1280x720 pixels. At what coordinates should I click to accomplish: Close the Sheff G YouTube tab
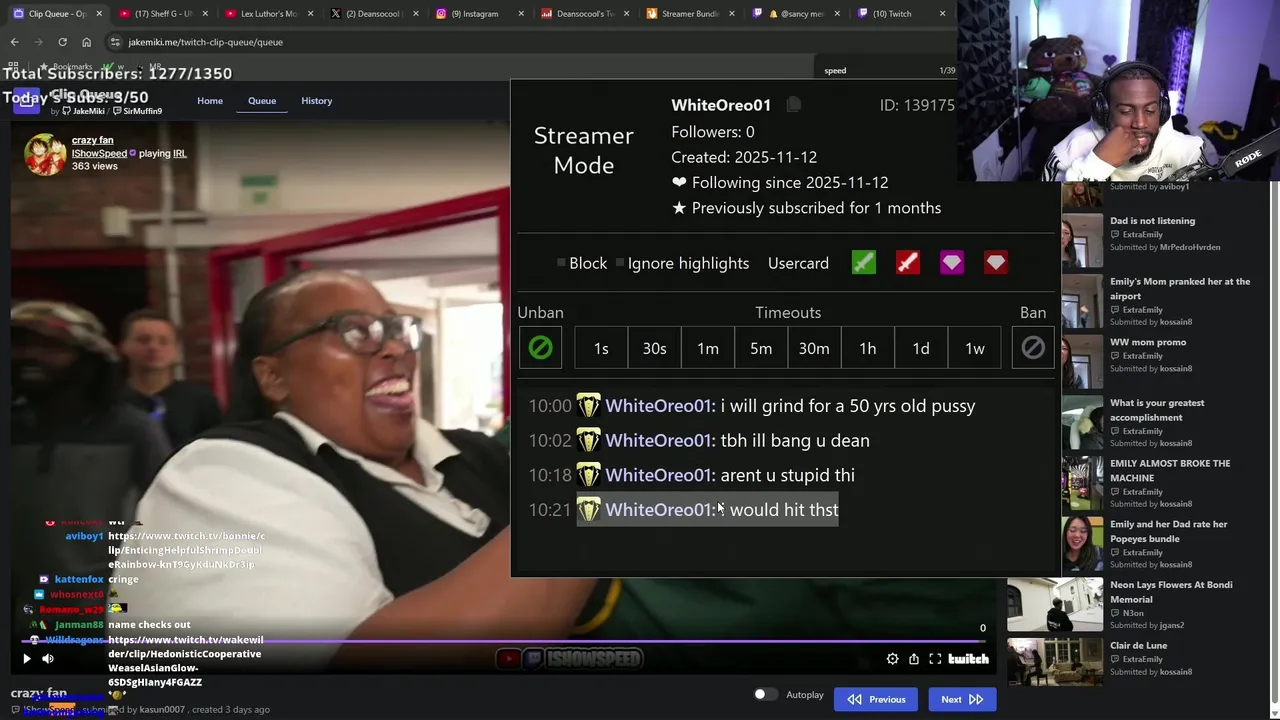(x=206, y=14)
